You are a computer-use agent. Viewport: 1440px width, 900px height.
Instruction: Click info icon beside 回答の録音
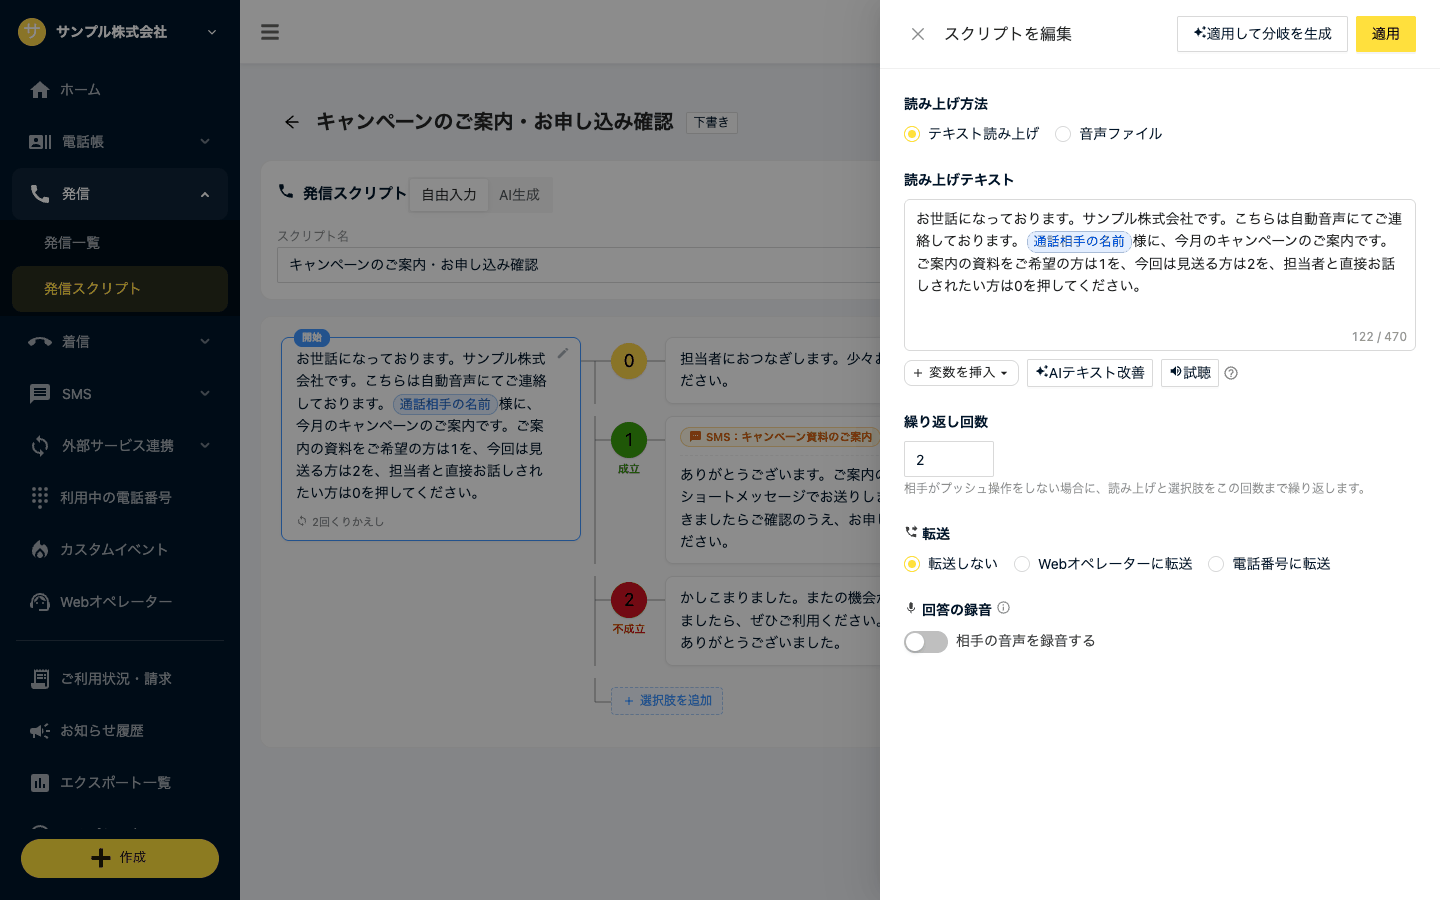click(1003, 608)
